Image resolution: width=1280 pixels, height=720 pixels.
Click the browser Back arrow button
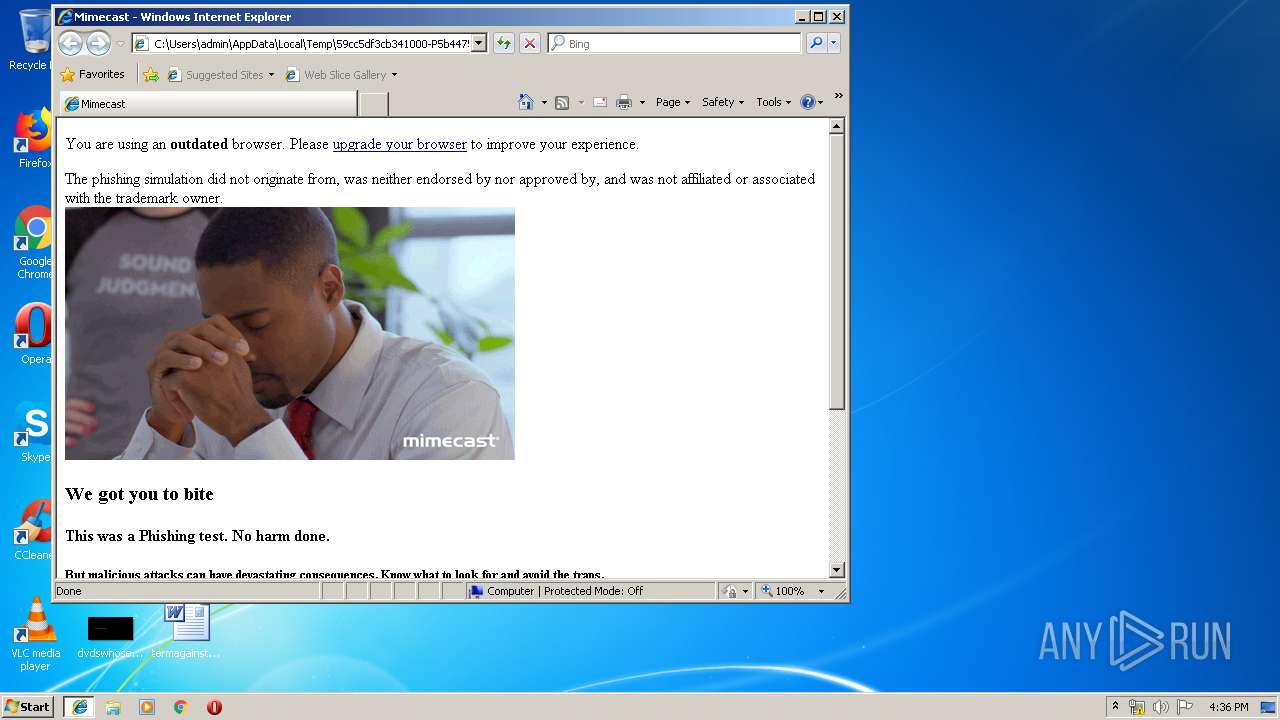(70, 43)
